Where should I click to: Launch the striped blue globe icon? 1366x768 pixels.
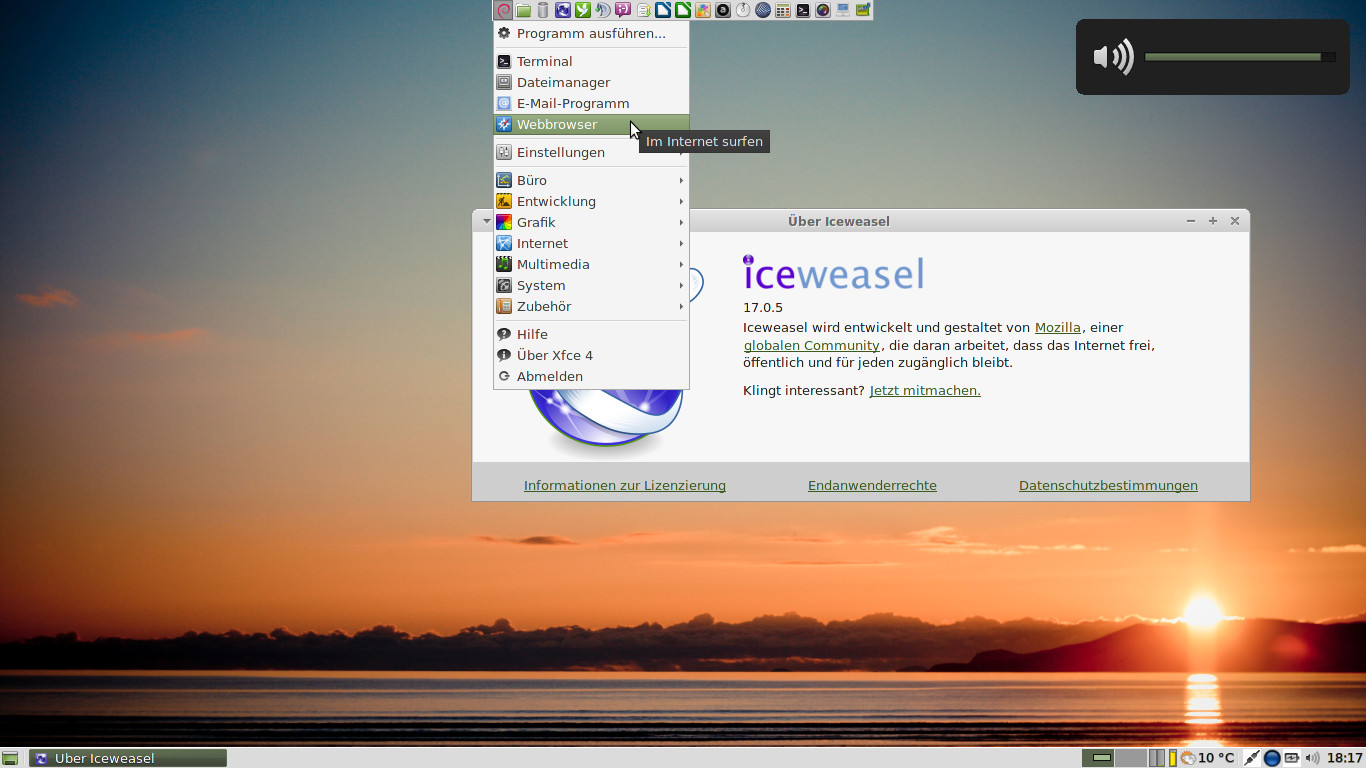point(763,10)
